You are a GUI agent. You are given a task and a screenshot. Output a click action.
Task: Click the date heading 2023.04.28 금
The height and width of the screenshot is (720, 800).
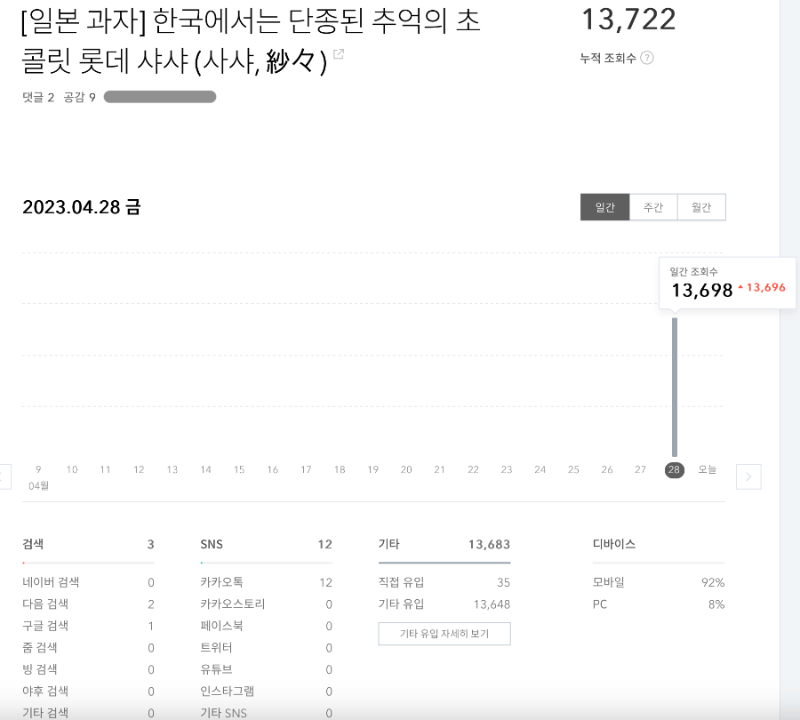click(82, 207)
